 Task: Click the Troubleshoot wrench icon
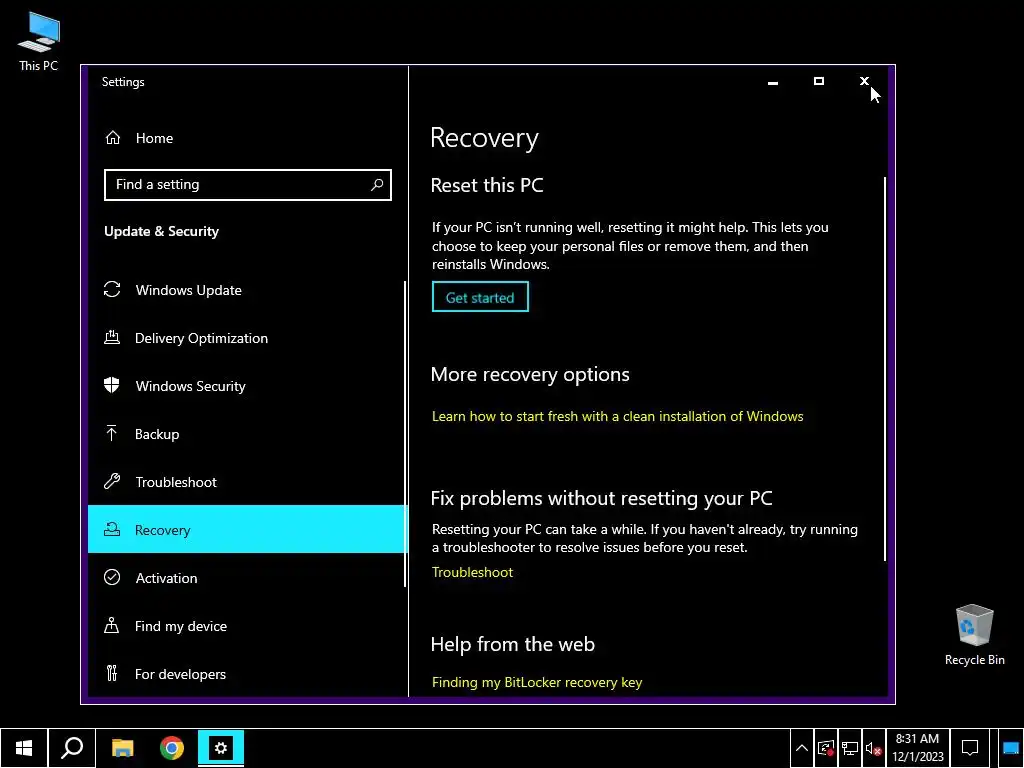(112, 481)
